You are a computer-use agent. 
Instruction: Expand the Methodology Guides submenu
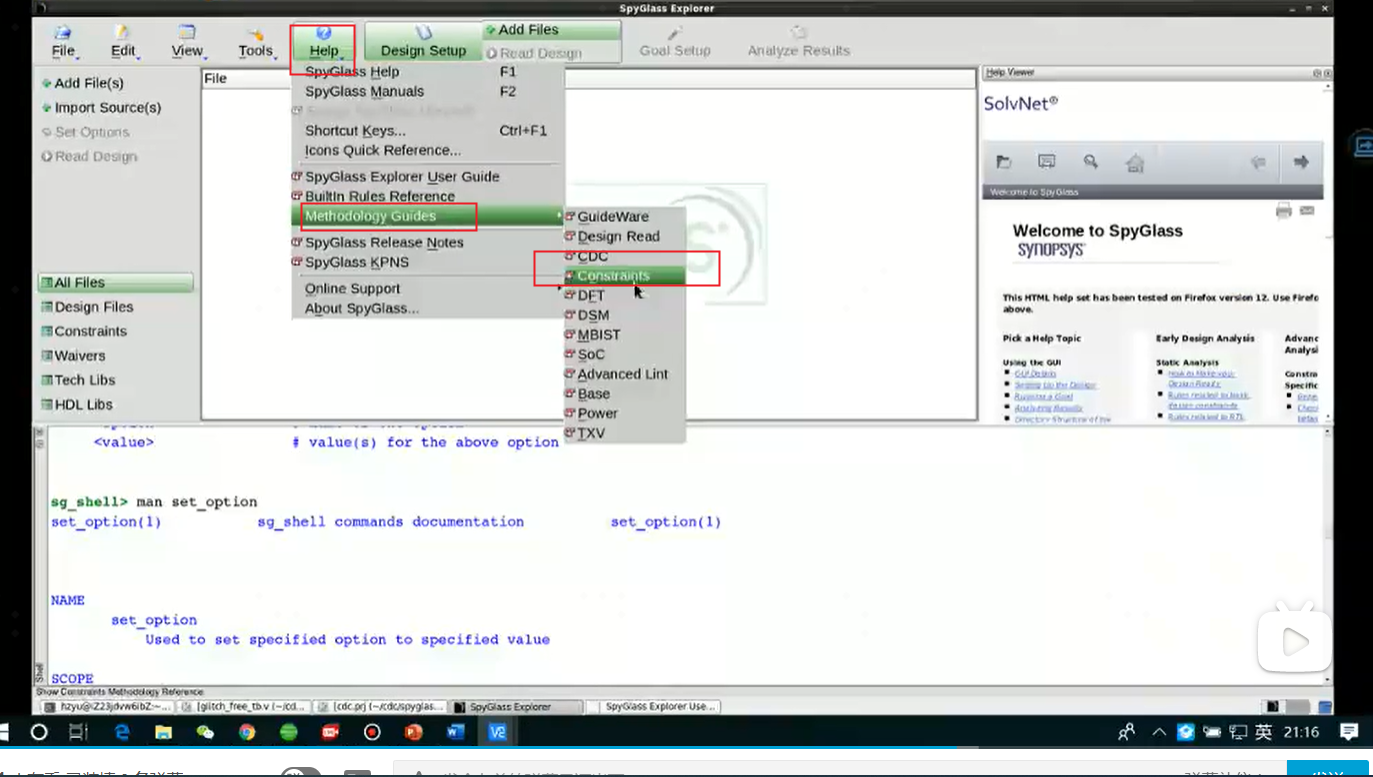pyautogui.click(x=428, y=216)
